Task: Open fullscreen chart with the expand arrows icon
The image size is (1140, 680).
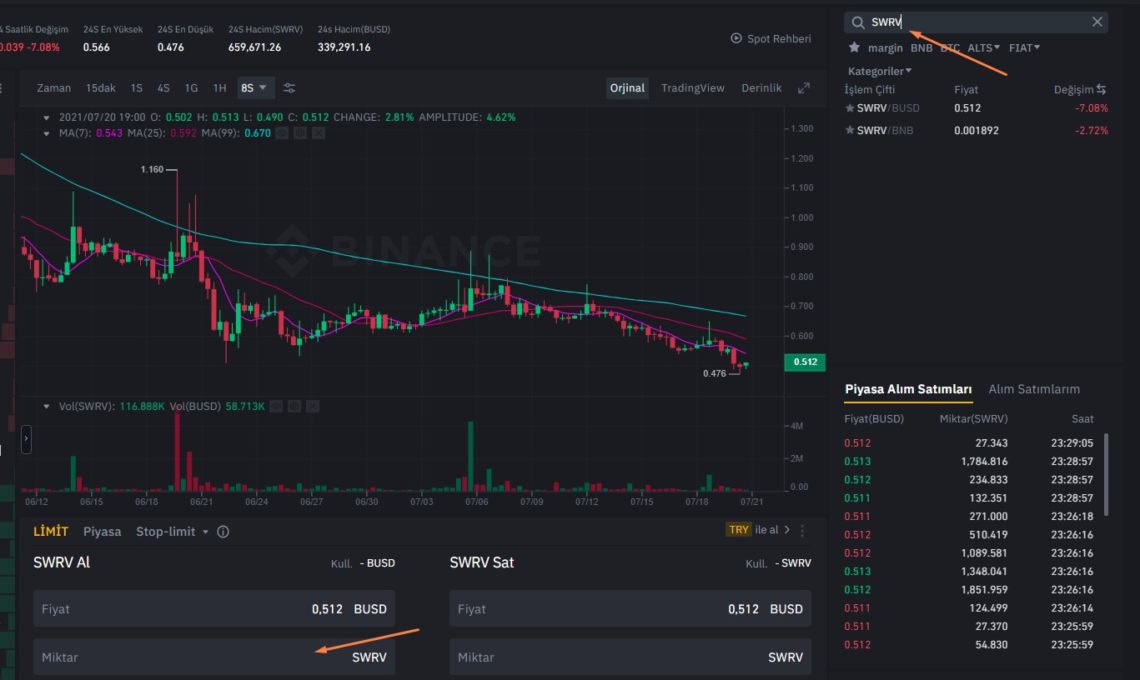Action: 805,88
